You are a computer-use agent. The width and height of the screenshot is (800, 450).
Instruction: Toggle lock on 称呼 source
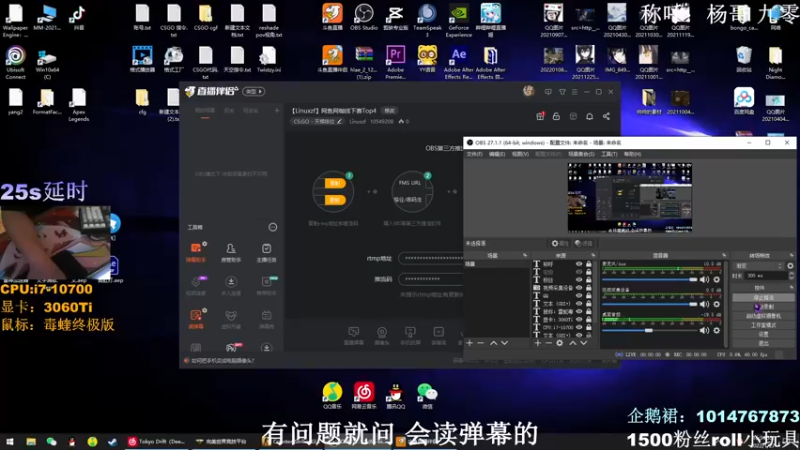tap(589, 264)
